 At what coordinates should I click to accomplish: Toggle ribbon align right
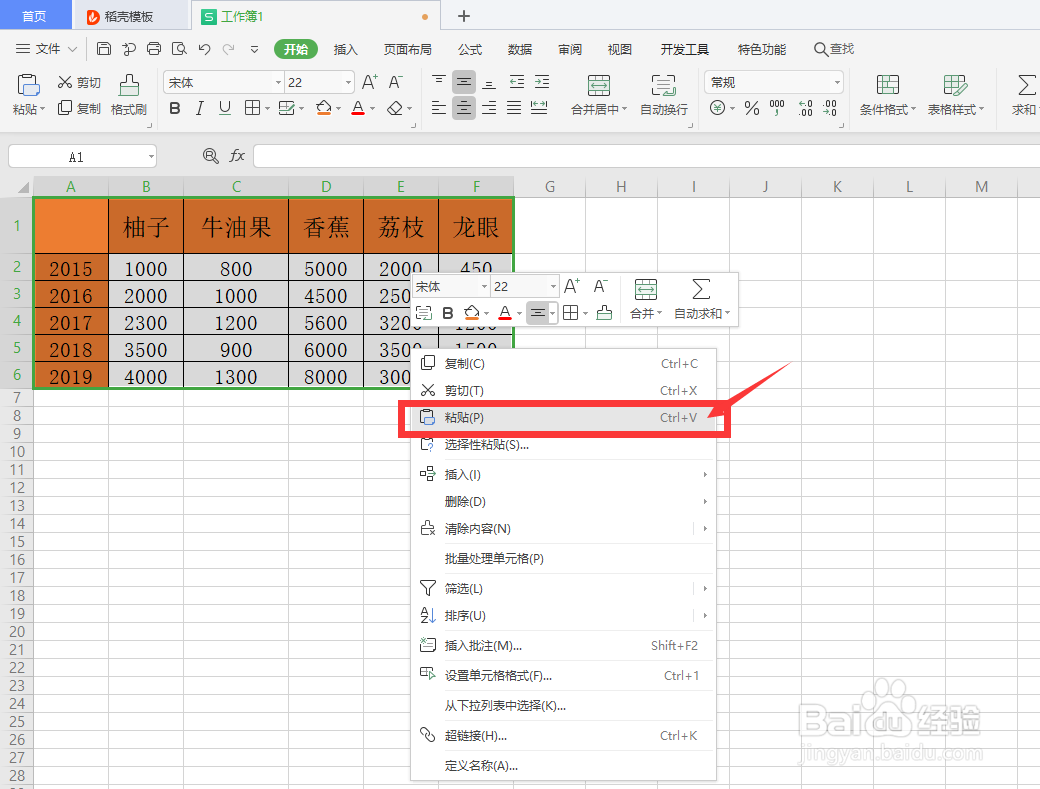[489, 107]
